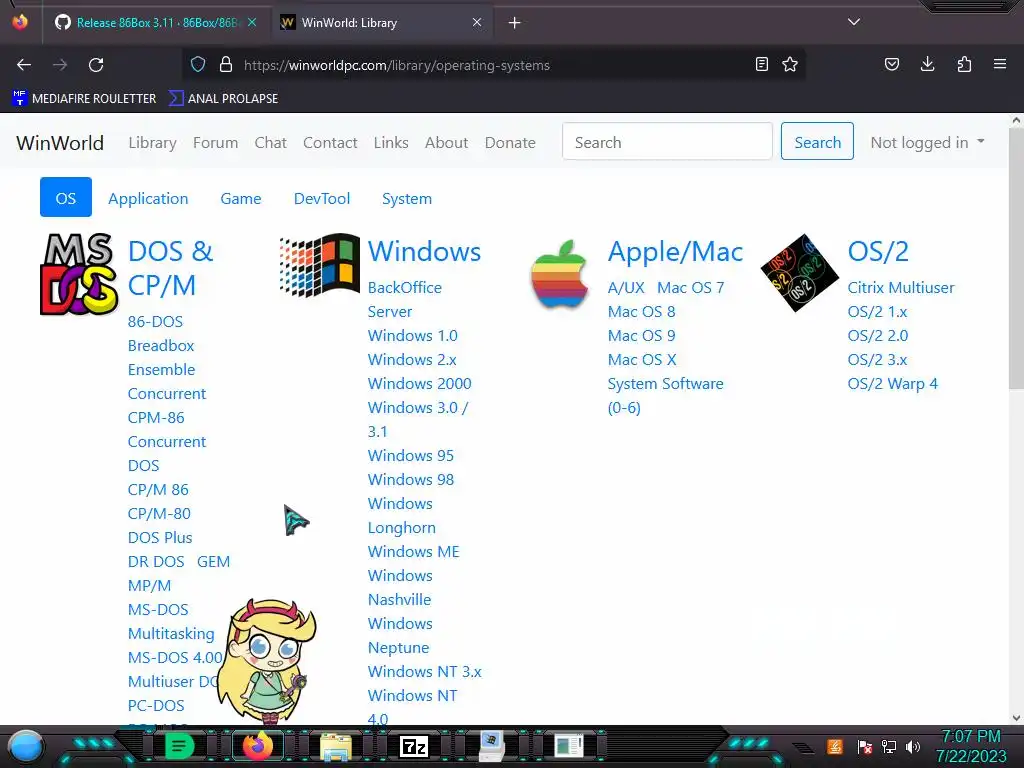Image resolution: width=1024 pixels, height=768 pixels.
Task: Open the Windows NT 3.x link
Action: click(x=424, y=671)
